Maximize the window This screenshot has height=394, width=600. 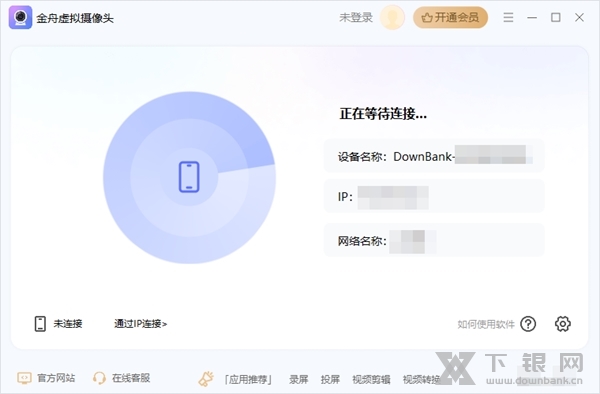point(556,18)
